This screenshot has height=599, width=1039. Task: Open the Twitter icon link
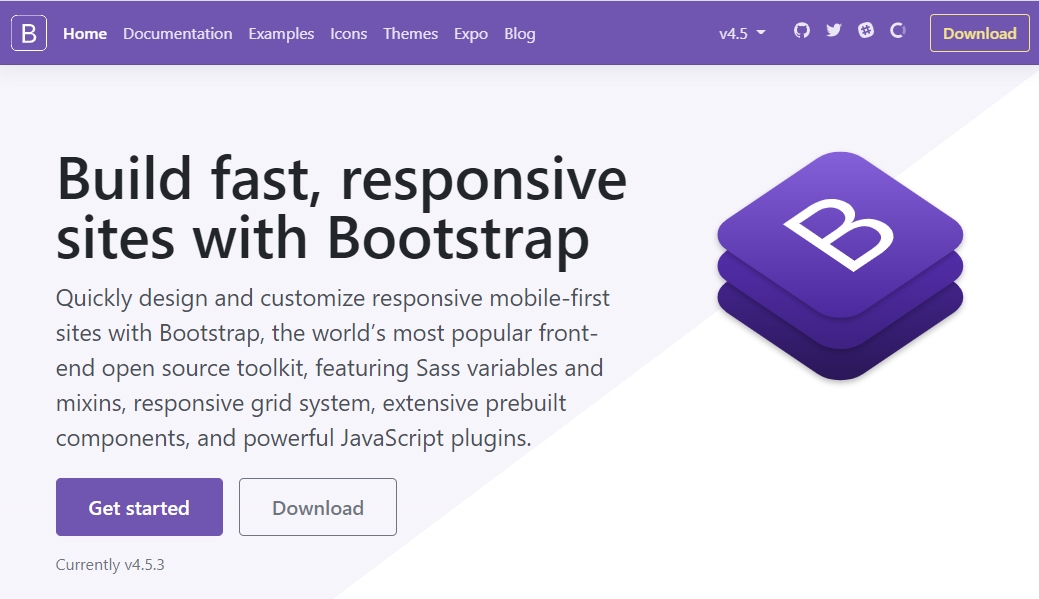pyautogui.click(x=834, y=30)
